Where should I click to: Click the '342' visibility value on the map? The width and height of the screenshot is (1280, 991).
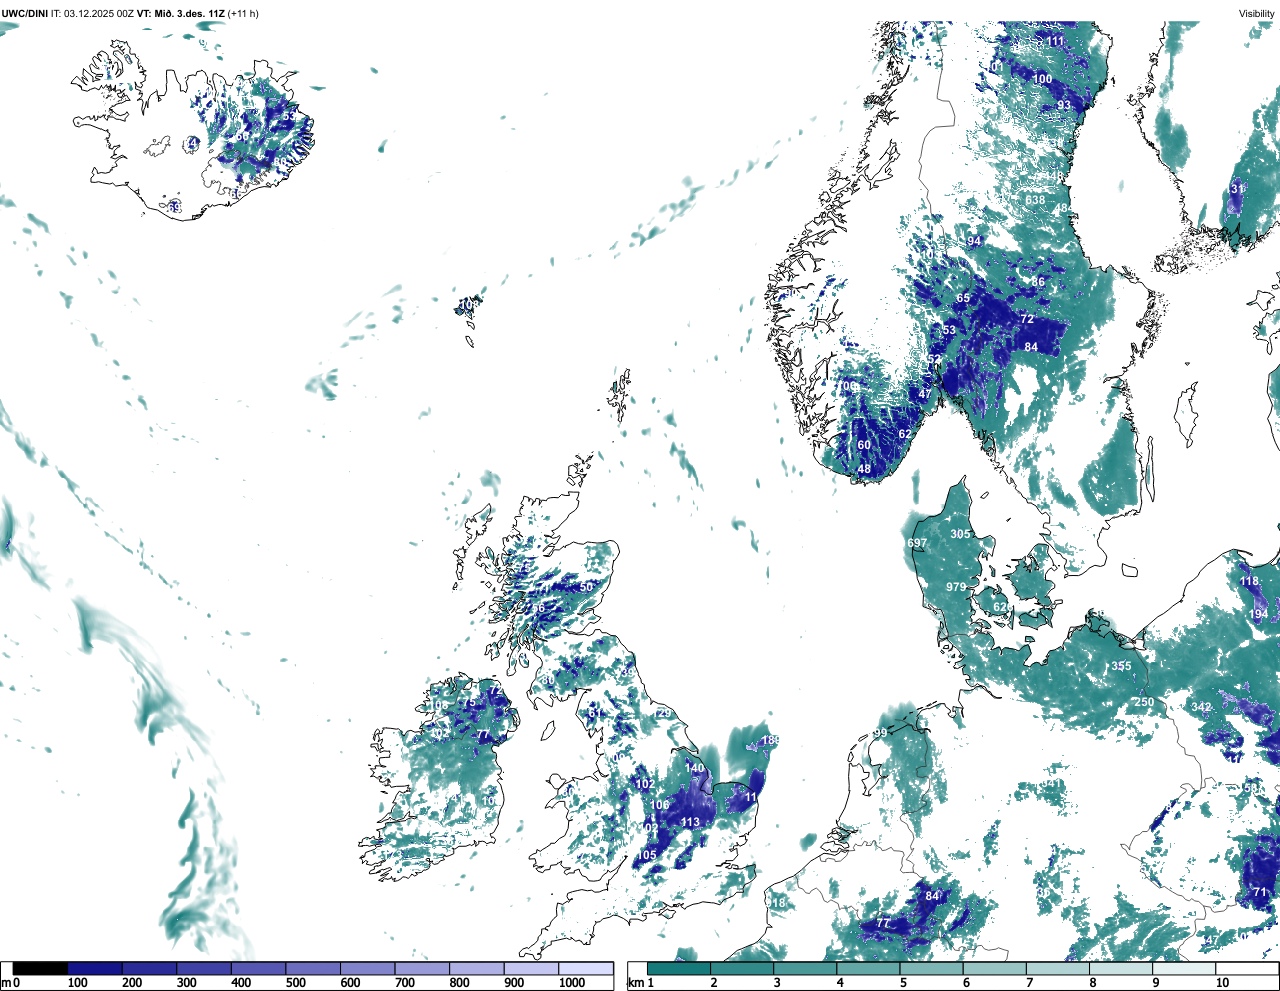pyautogui.click(x=1201, y=707)
